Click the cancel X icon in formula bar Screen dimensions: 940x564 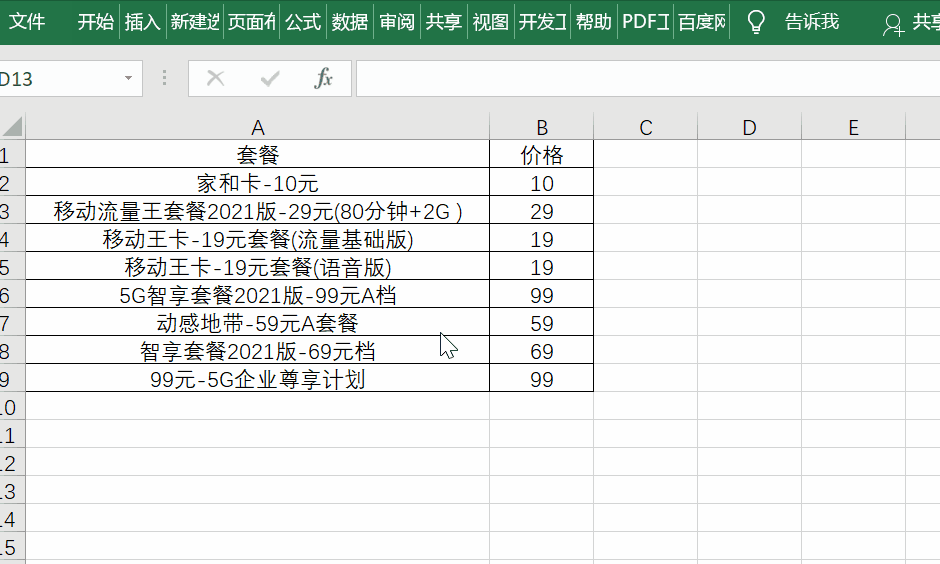215,78
